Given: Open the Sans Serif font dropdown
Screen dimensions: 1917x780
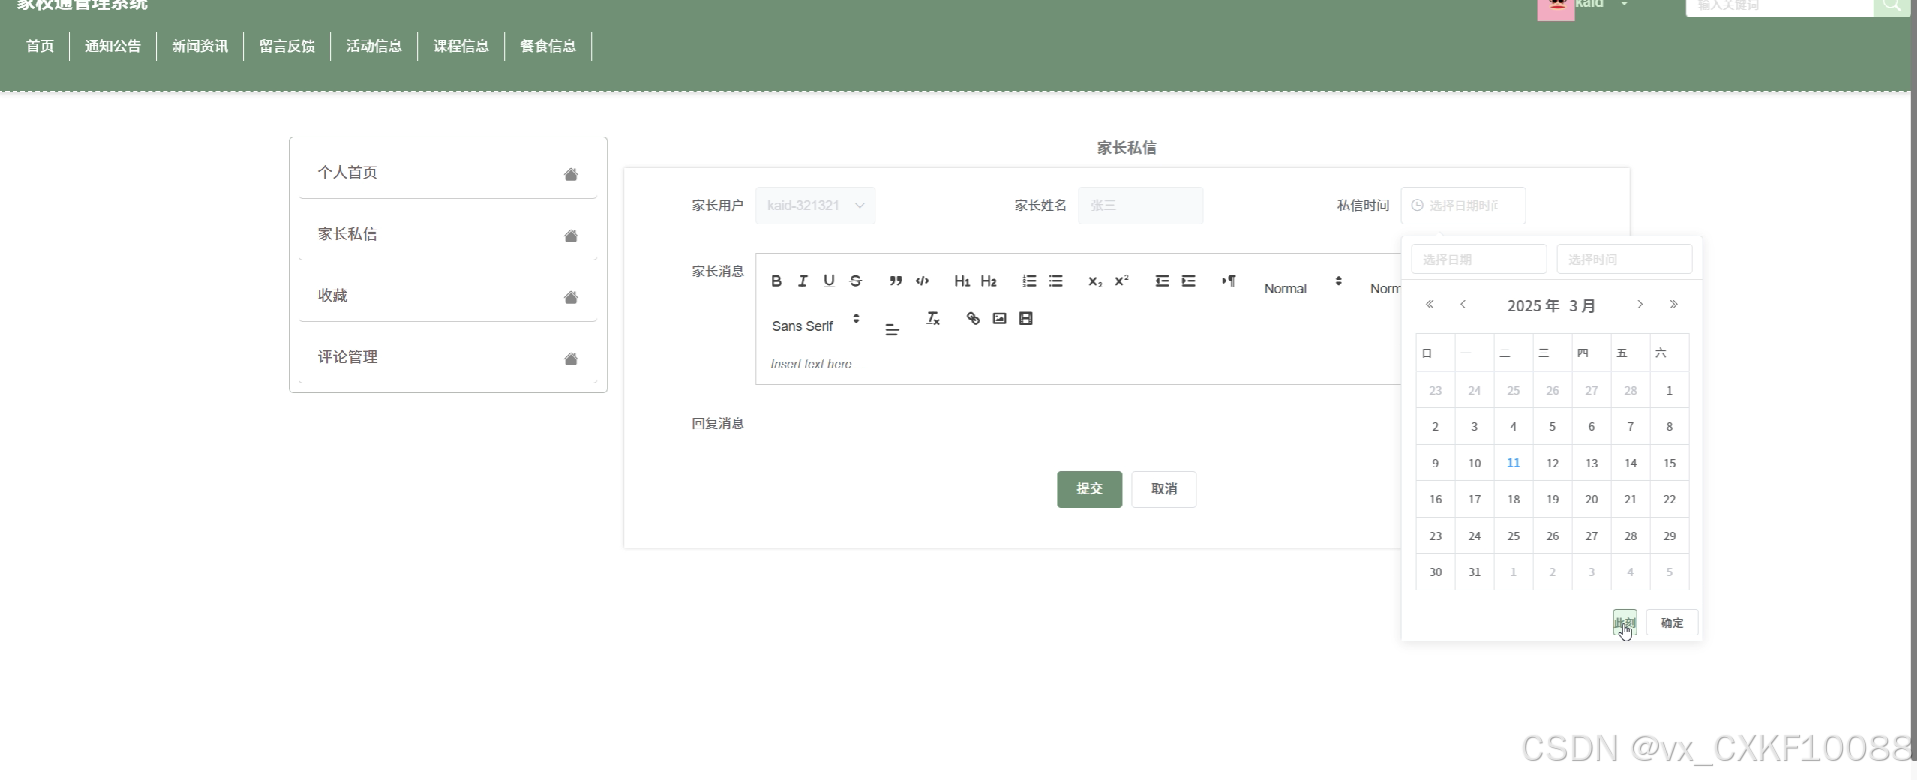Looking at the screenshot, I should [816, 325].
